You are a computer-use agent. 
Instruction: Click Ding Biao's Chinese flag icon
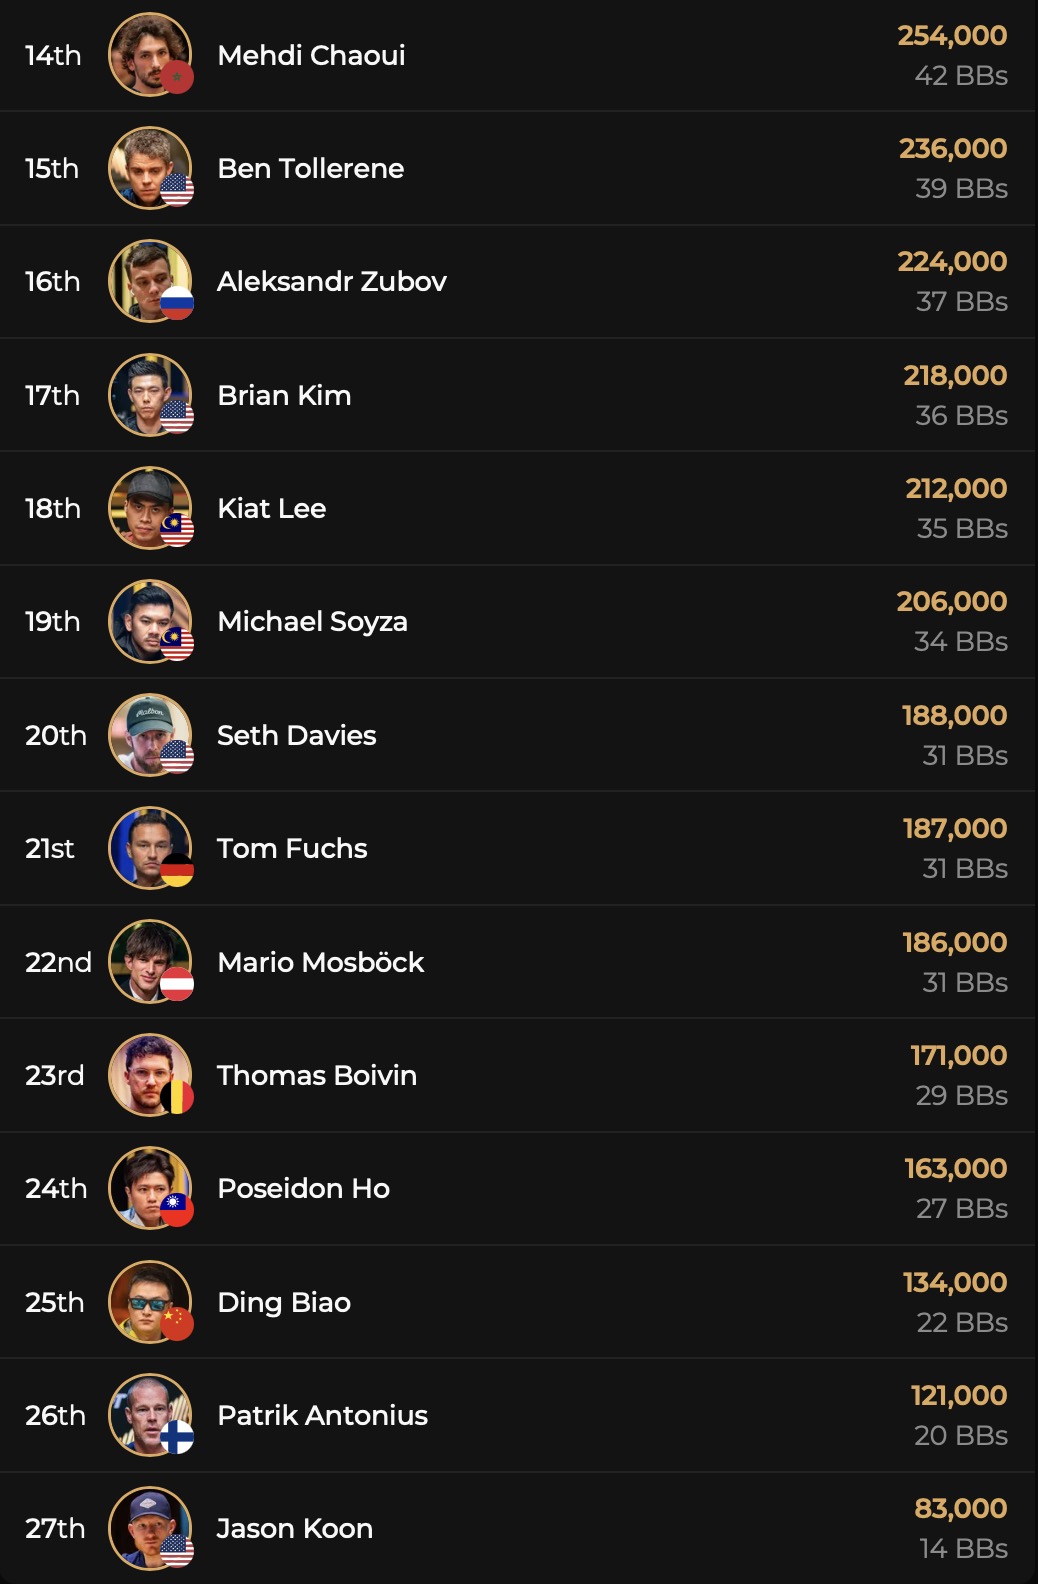(x=177, y=1324)
